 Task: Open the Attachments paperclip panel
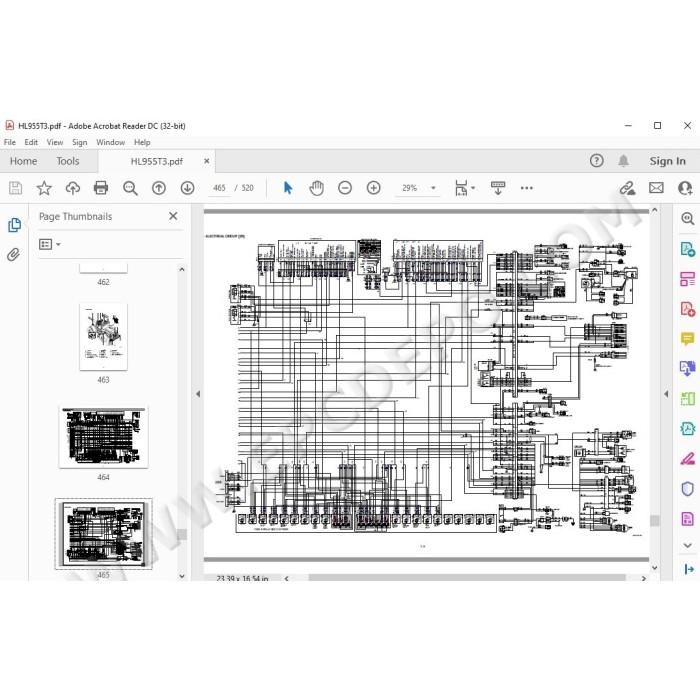point(13,255)
